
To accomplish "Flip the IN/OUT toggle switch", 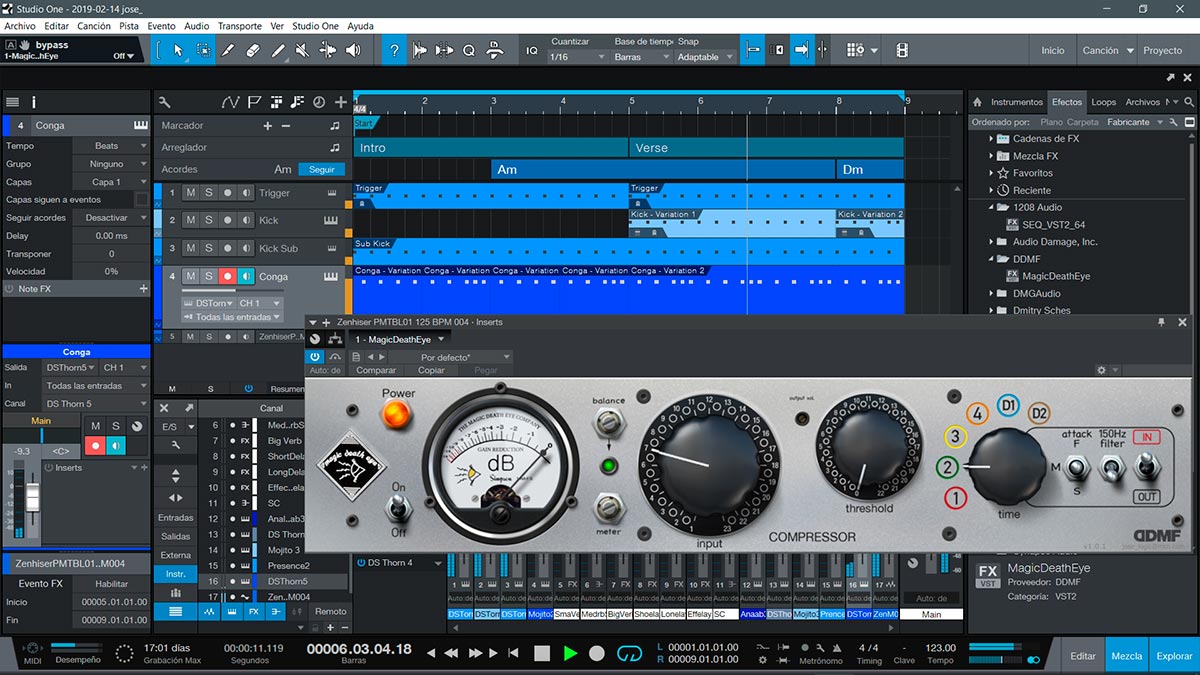I will click(1146, 466).
